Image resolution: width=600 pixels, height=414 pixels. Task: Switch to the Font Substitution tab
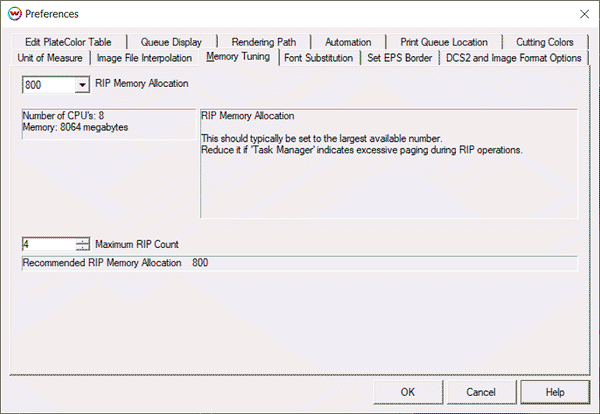pos(318,58)
